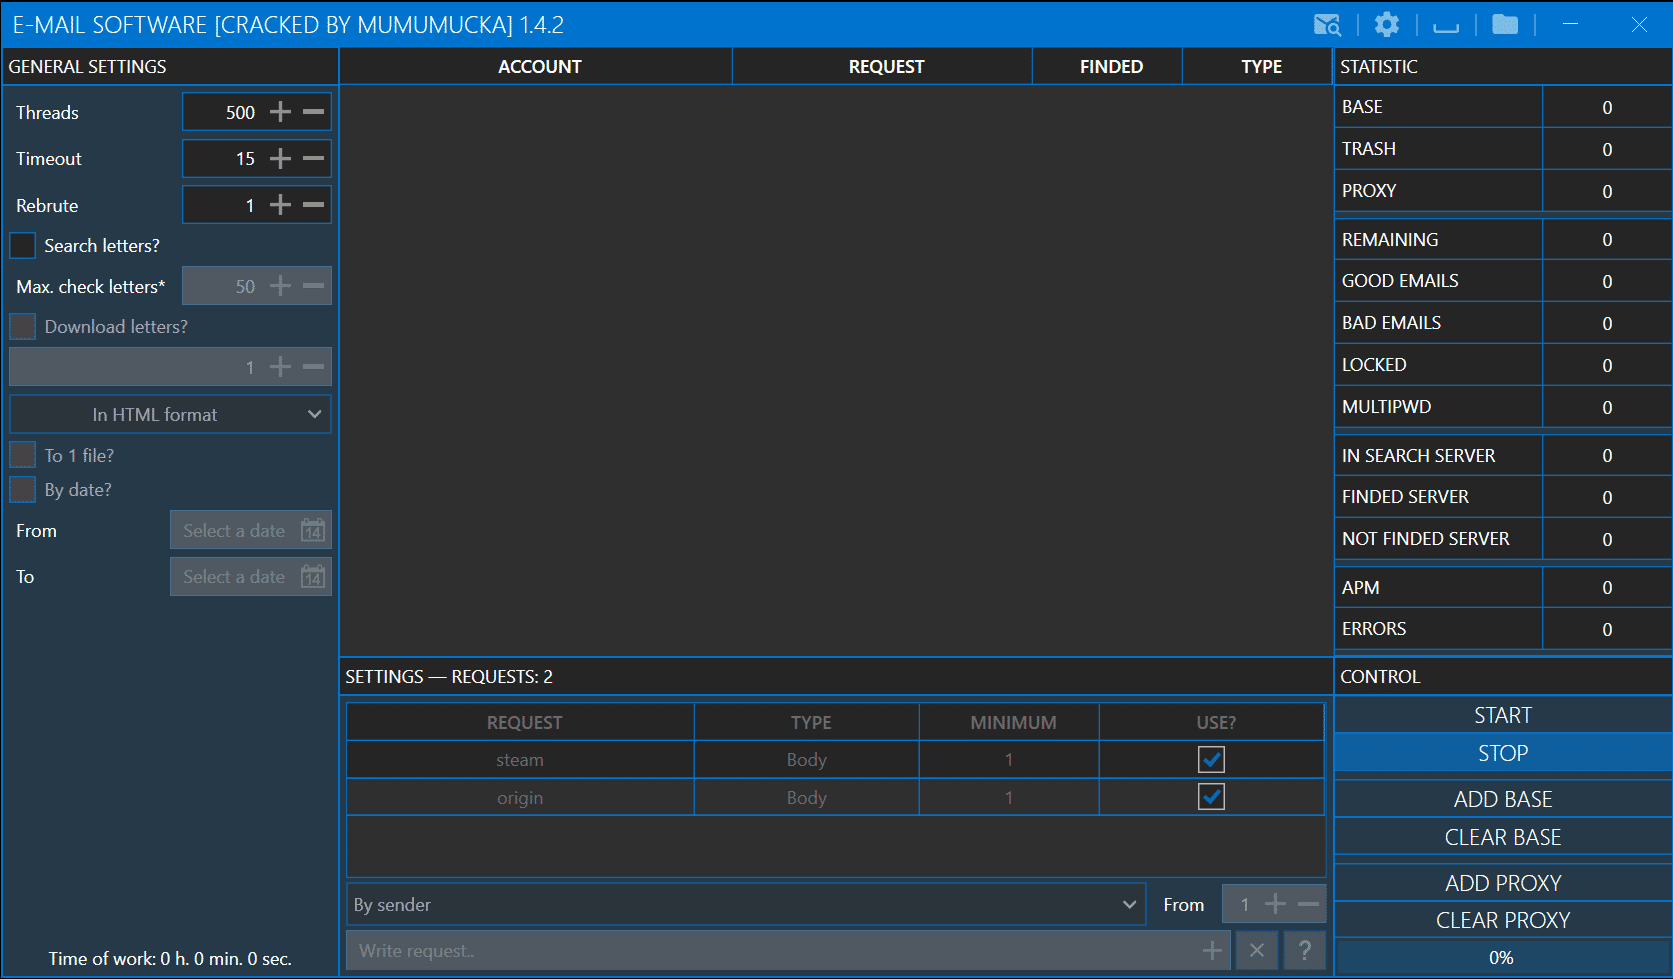Open the mail search icon in title bar
The height and width of the screenshot is (979, 1673).
(x=1327, y=25)
